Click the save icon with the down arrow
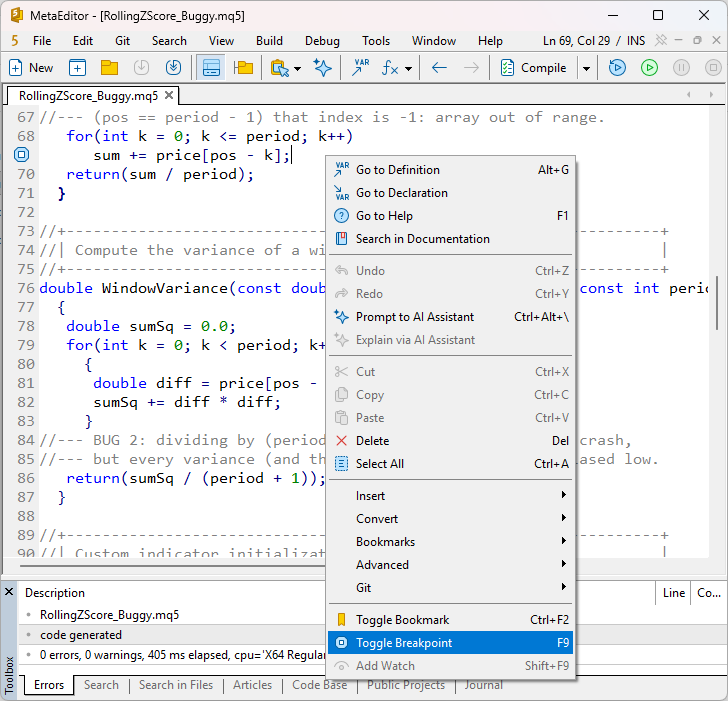 [x=141, y=68]
